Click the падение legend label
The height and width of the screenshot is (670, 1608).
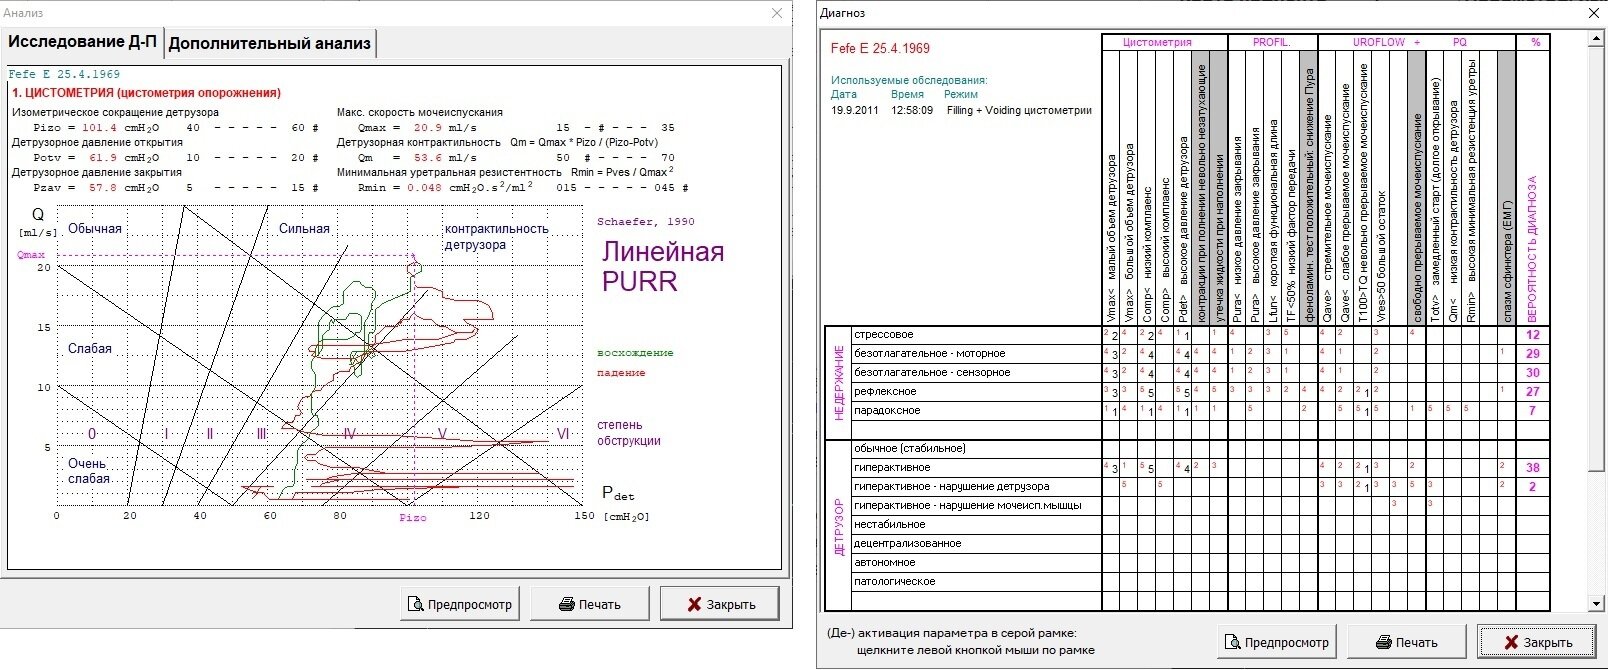[621, 373]
